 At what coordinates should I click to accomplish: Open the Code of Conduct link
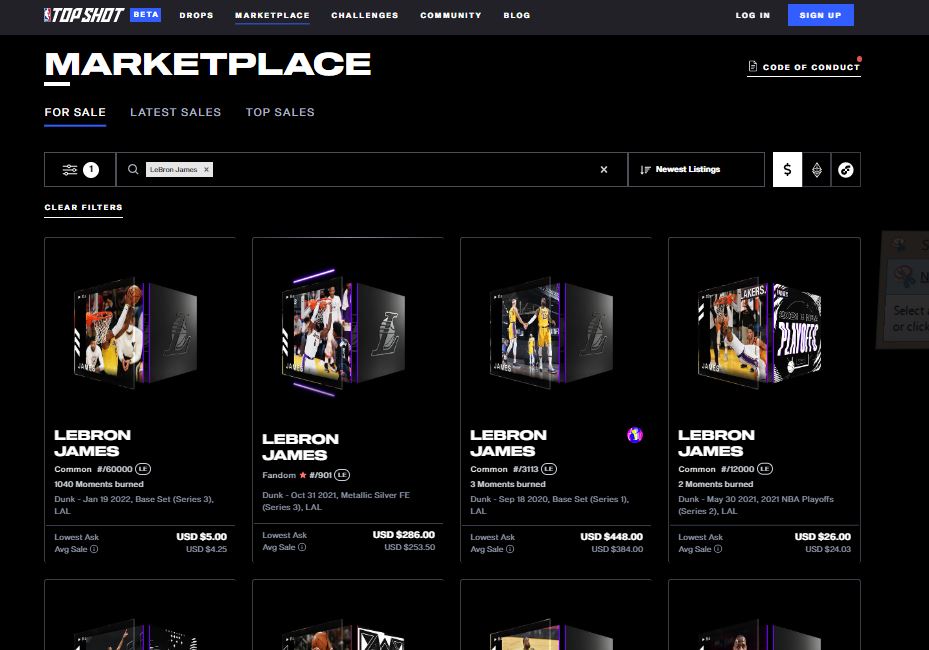(x=804, y=67)
